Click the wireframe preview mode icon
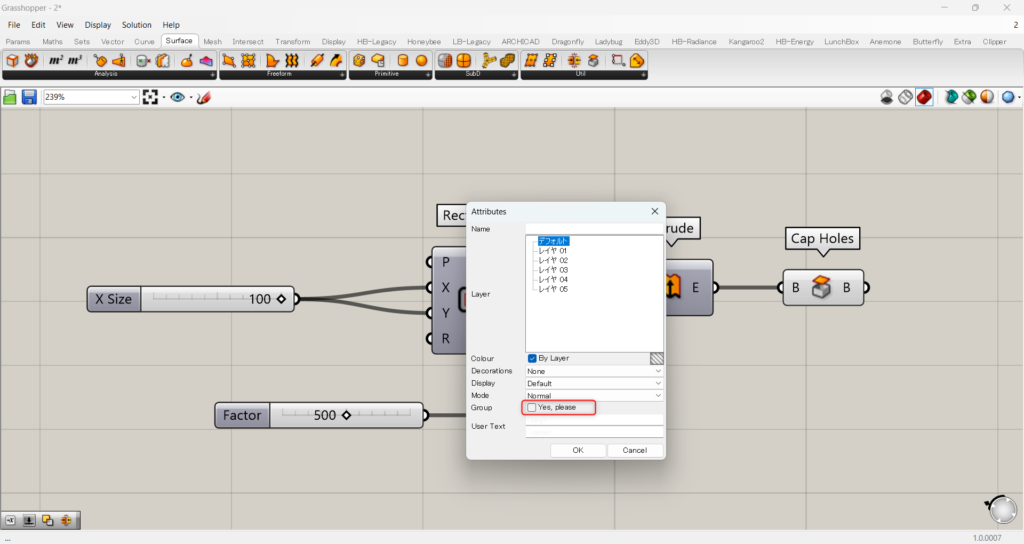 click(905, 97)
